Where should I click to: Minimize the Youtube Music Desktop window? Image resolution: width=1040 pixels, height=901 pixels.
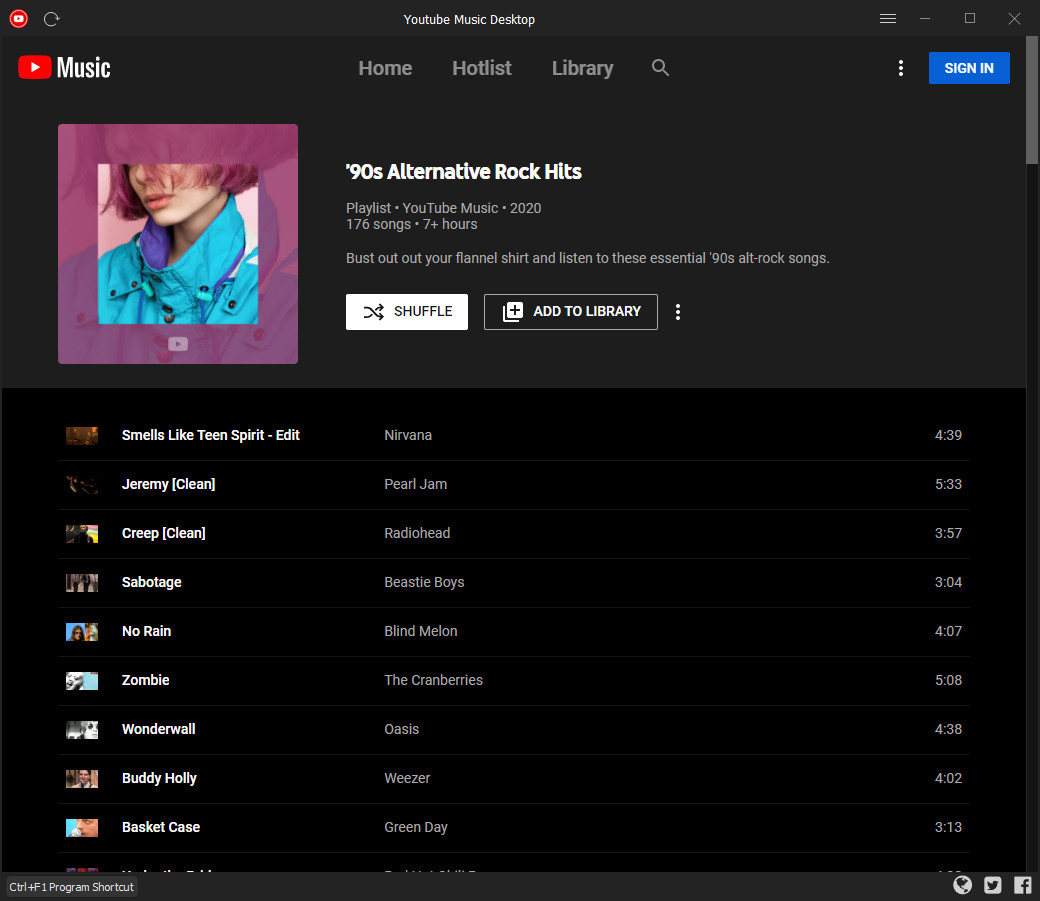[x=925, y=19]
